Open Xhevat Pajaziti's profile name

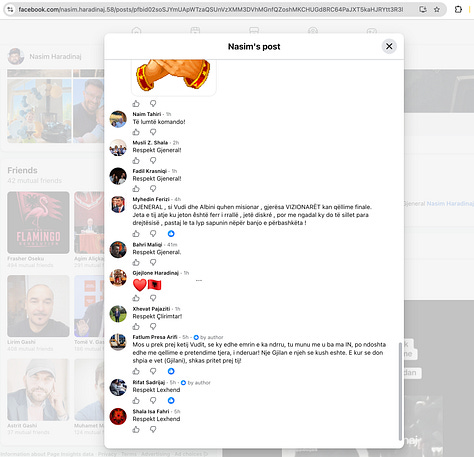coord(151,309)
